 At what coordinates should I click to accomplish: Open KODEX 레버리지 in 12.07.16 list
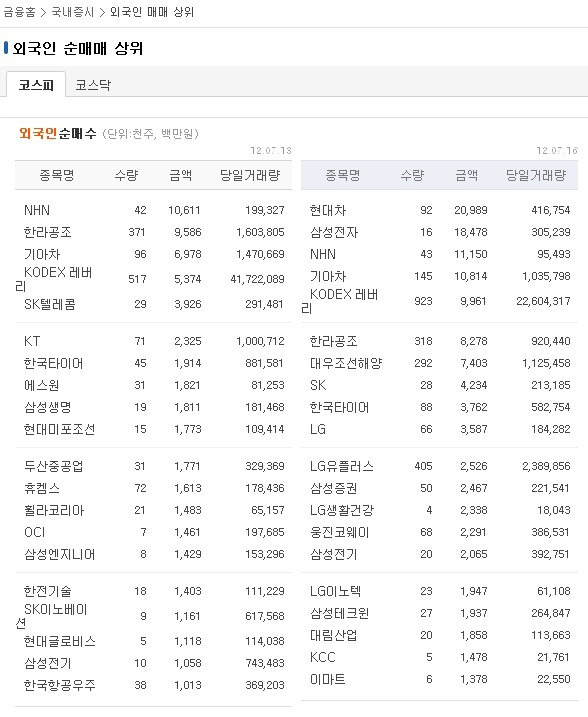tap(340, 301)
